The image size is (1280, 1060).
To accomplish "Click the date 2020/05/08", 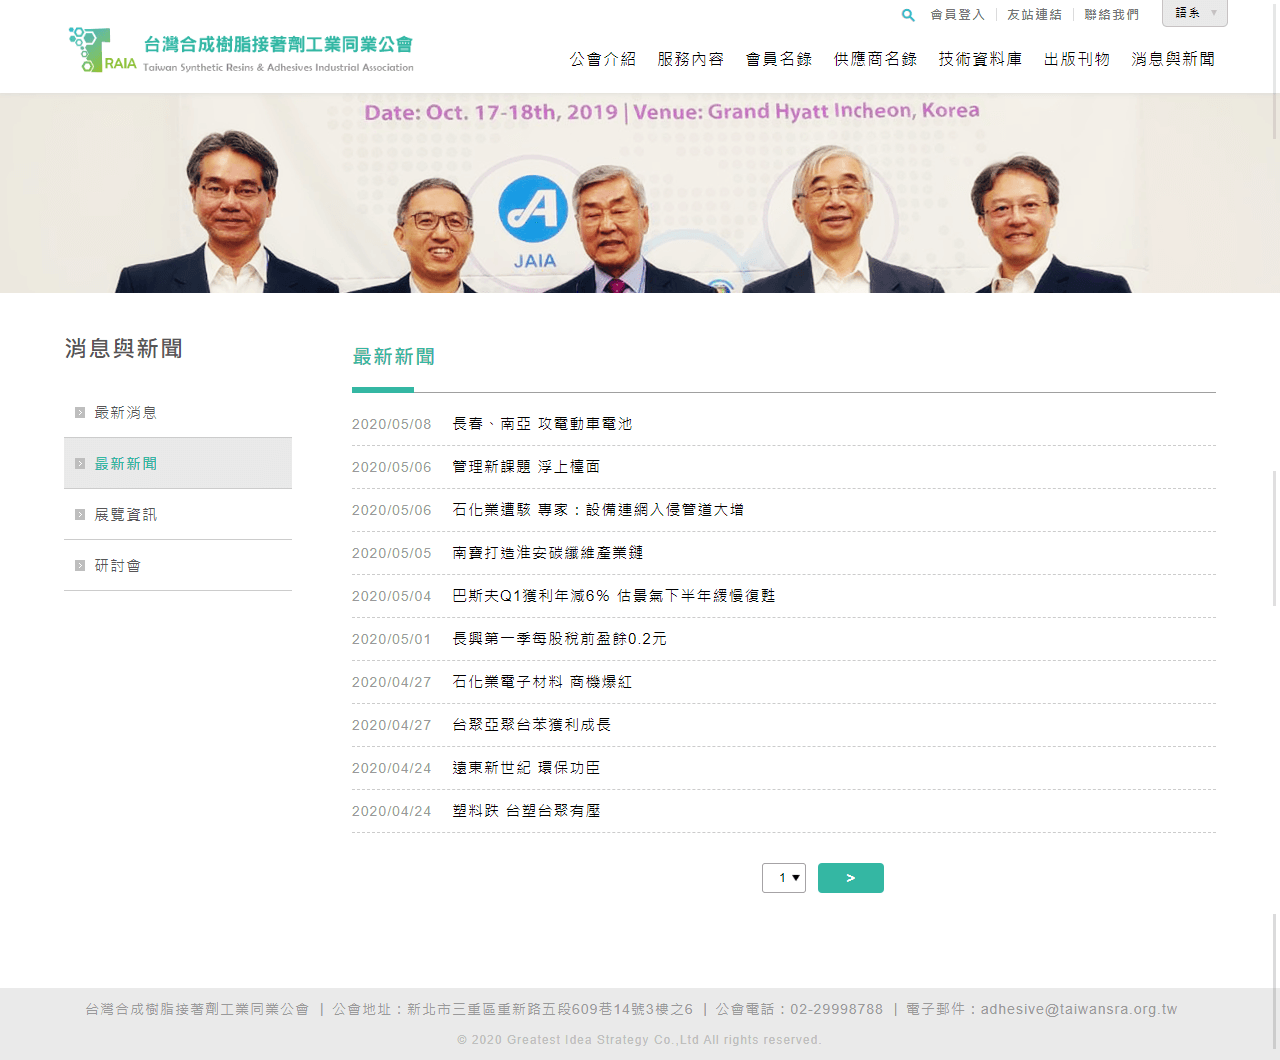I will pos(392,424).
